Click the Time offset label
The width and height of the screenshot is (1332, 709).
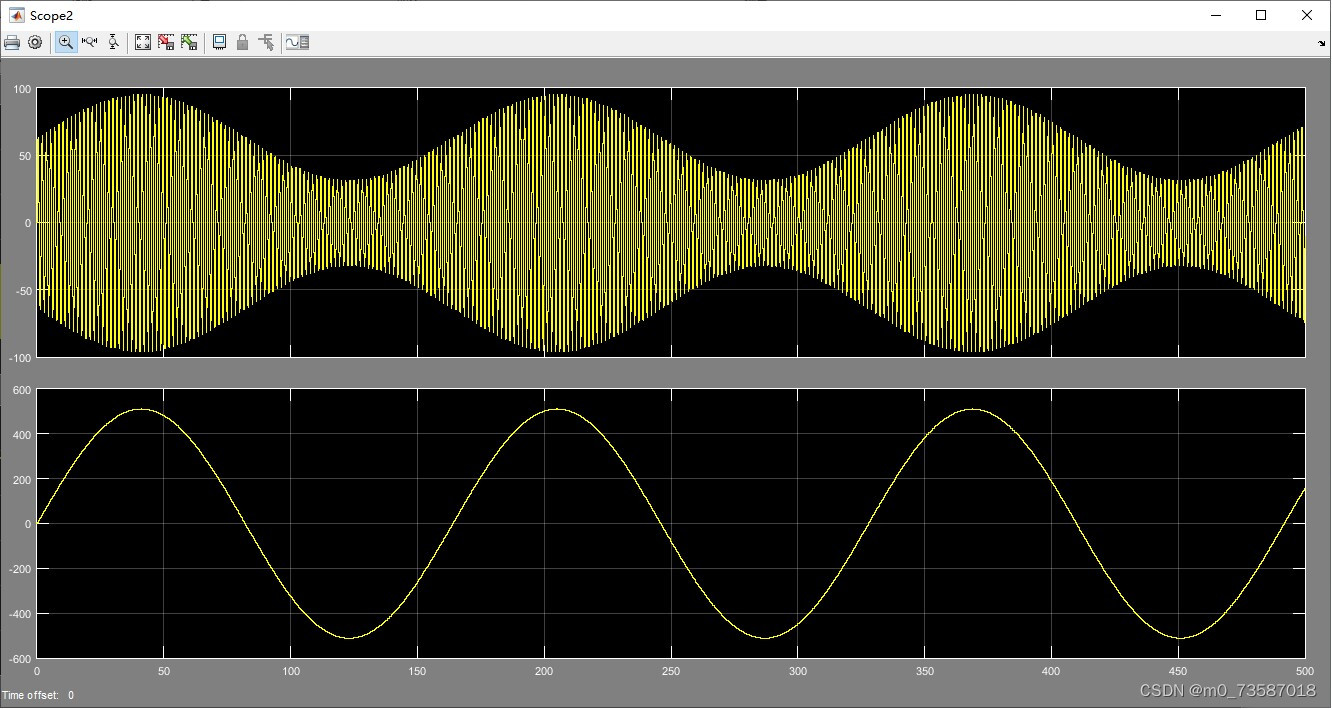[x=31, y=695]
